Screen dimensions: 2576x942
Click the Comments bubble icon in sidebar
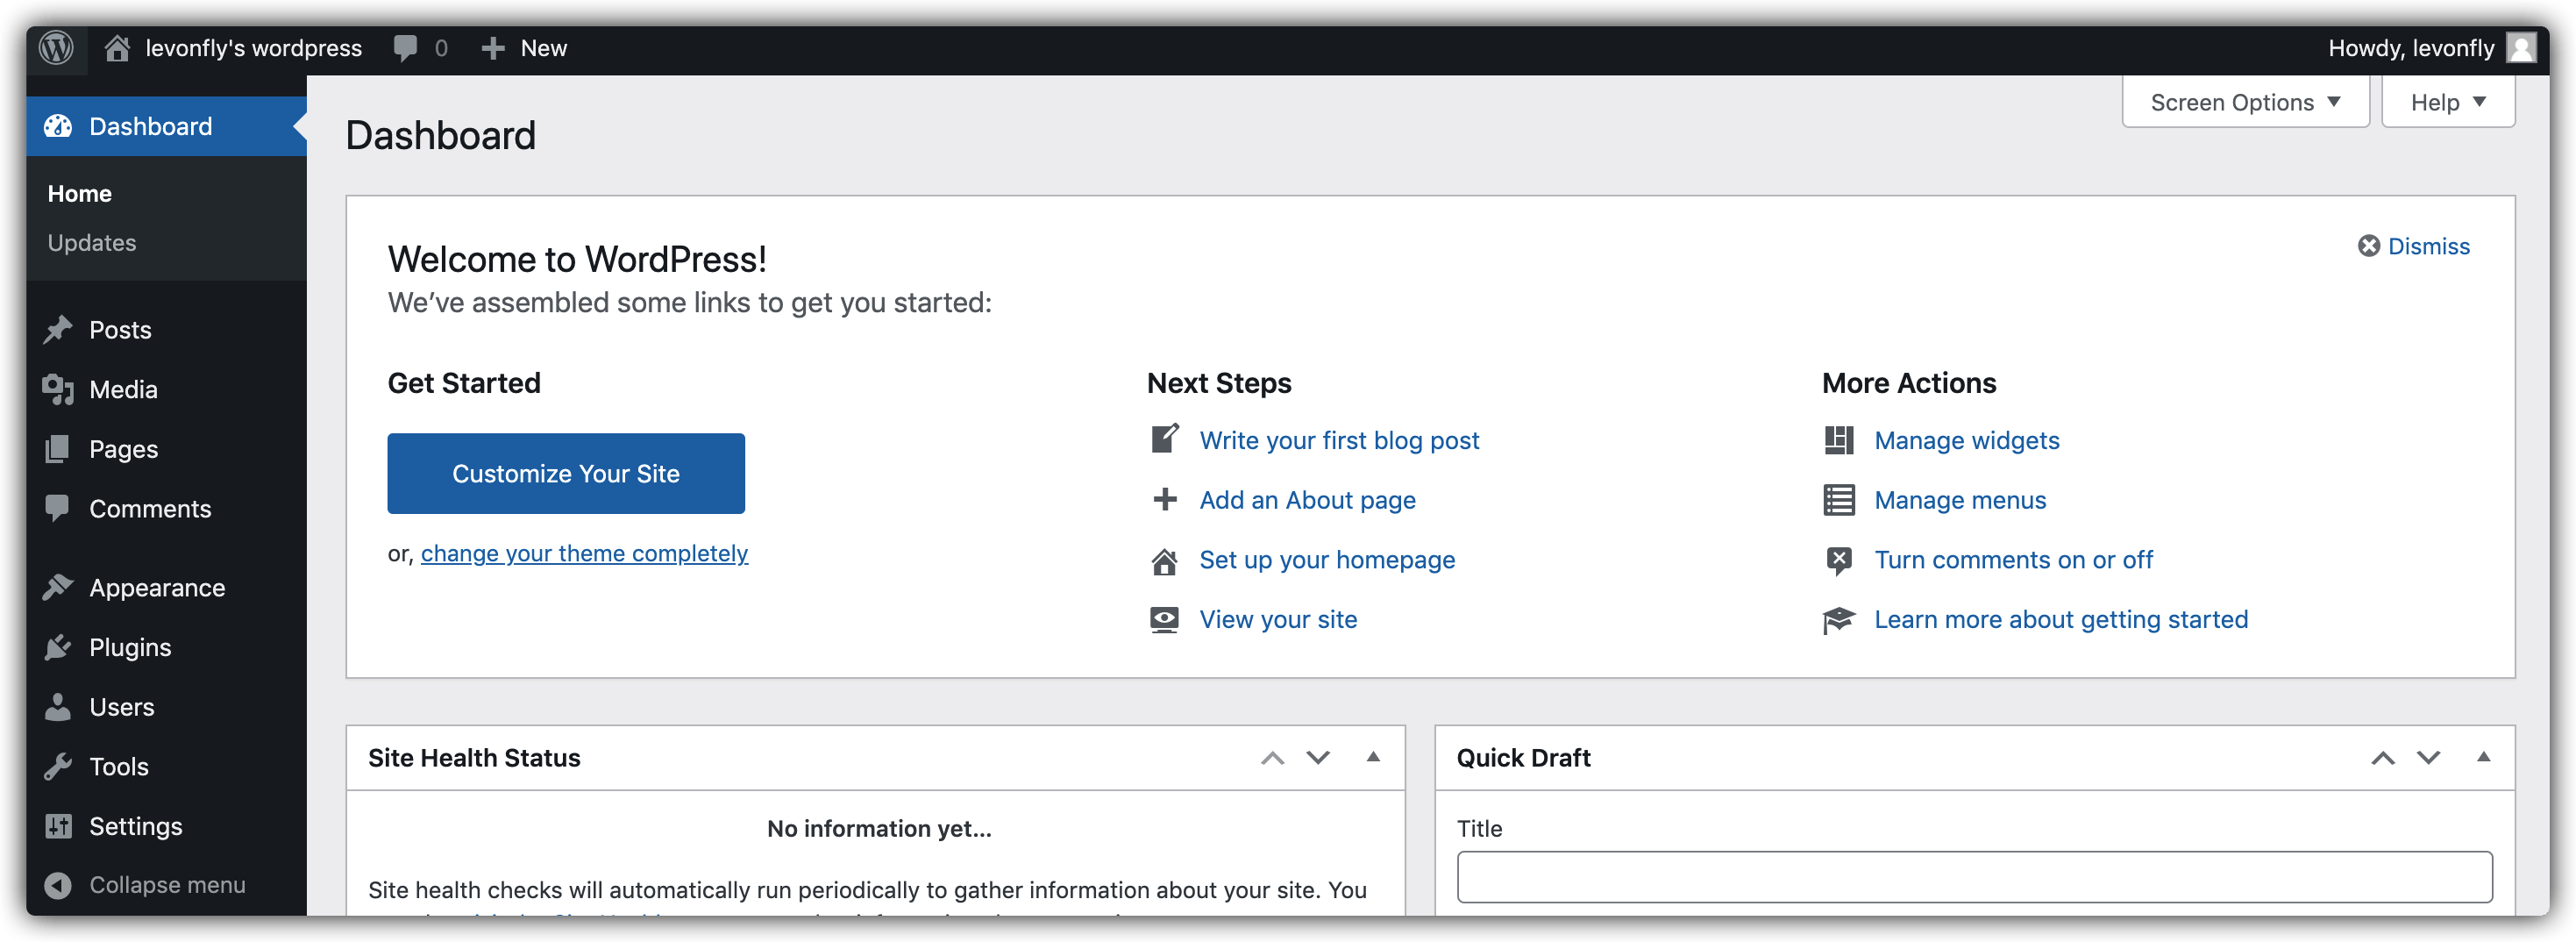58,508
